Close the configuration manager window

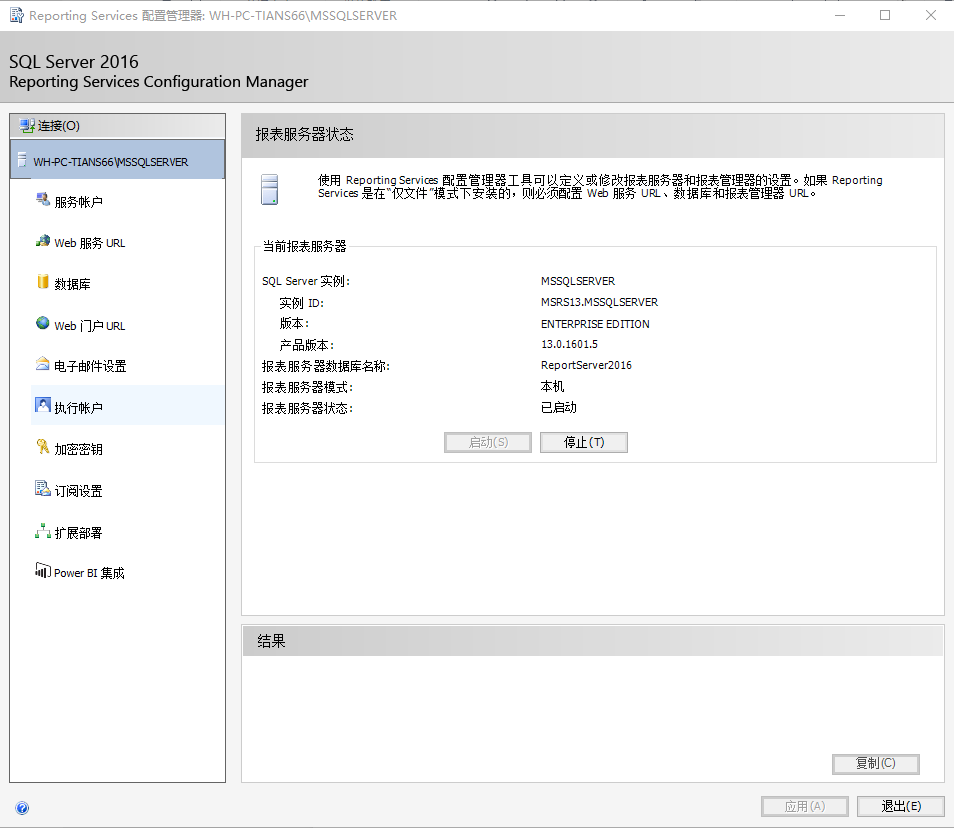[931, 15]
